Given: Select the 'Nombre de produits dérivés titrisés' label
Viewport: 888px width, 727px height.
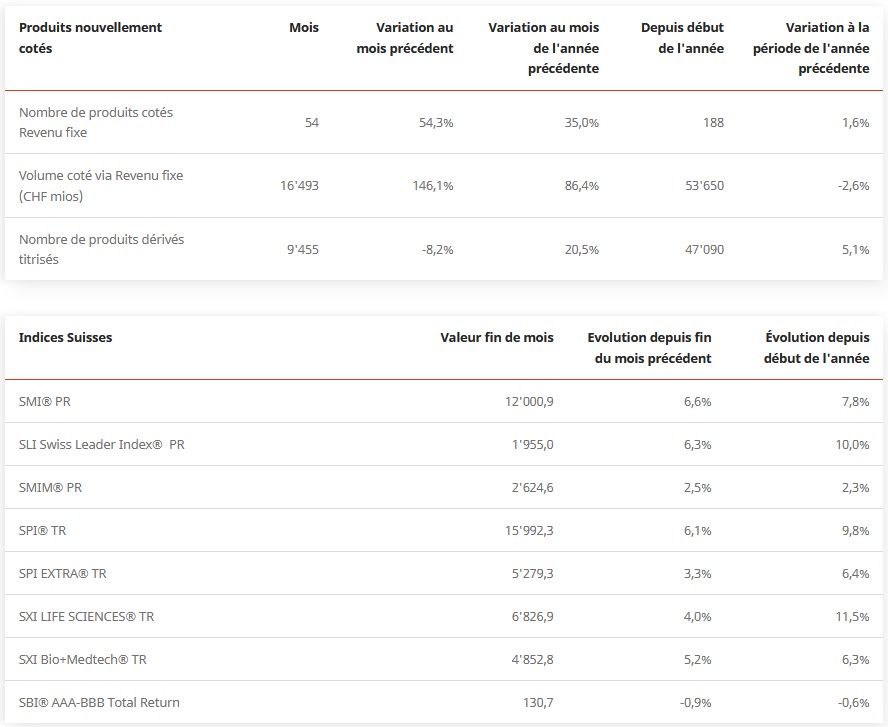Looking at the screenshot, I should click(101, 249).
